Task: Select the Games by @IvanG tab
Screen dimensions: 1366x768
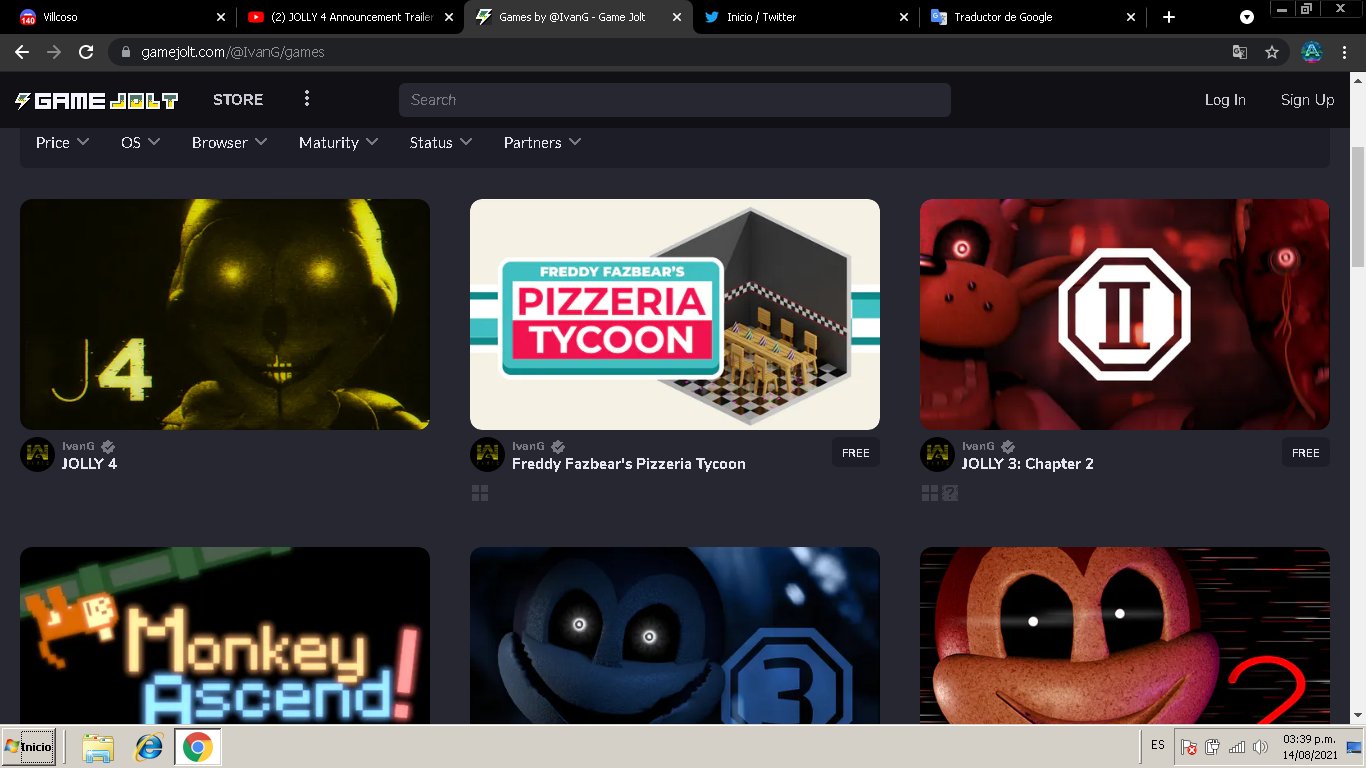Action: [x=578, y=17]
